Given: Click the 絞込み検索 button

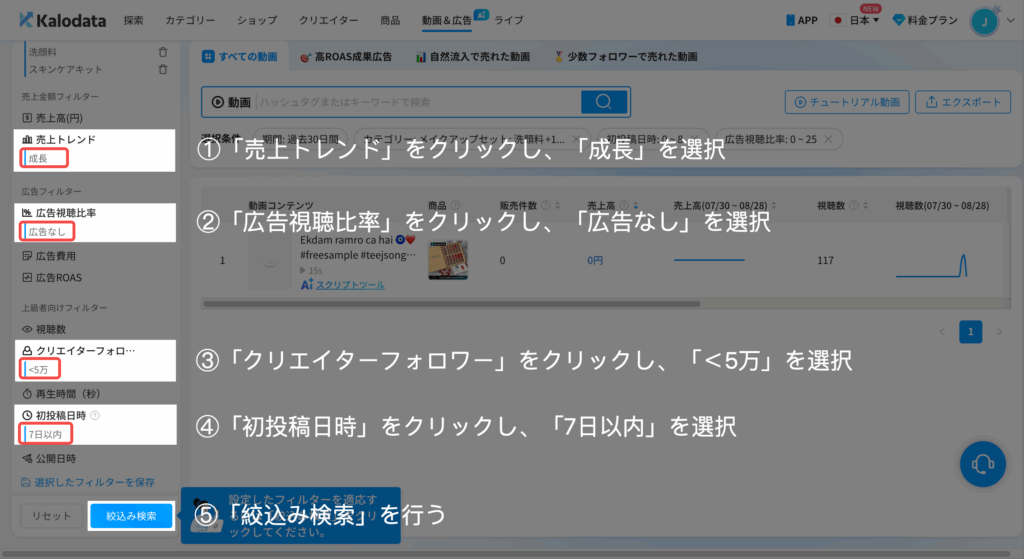Looking at the screenshot, I should [131, 516].
